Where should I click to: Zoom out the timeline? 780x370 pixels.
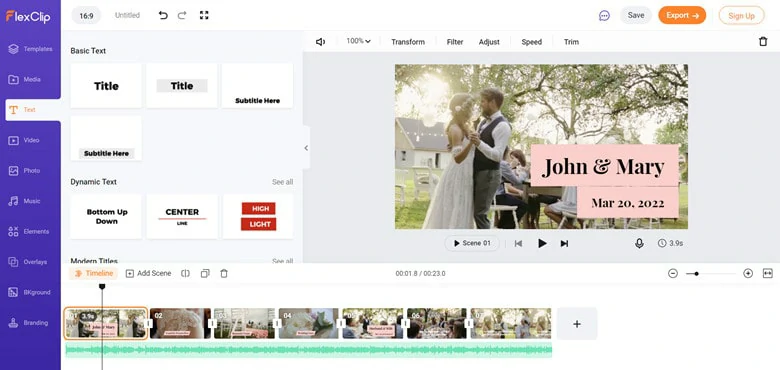[x=673, y=273]
